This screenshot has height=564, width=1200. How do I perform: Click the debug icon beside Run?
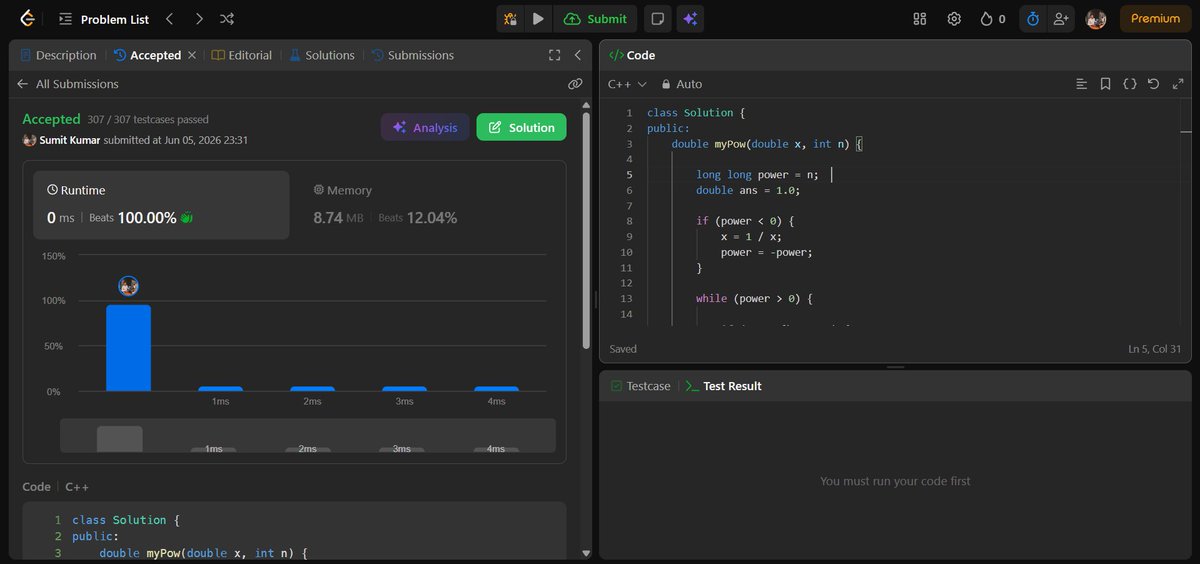coord(510,18)
